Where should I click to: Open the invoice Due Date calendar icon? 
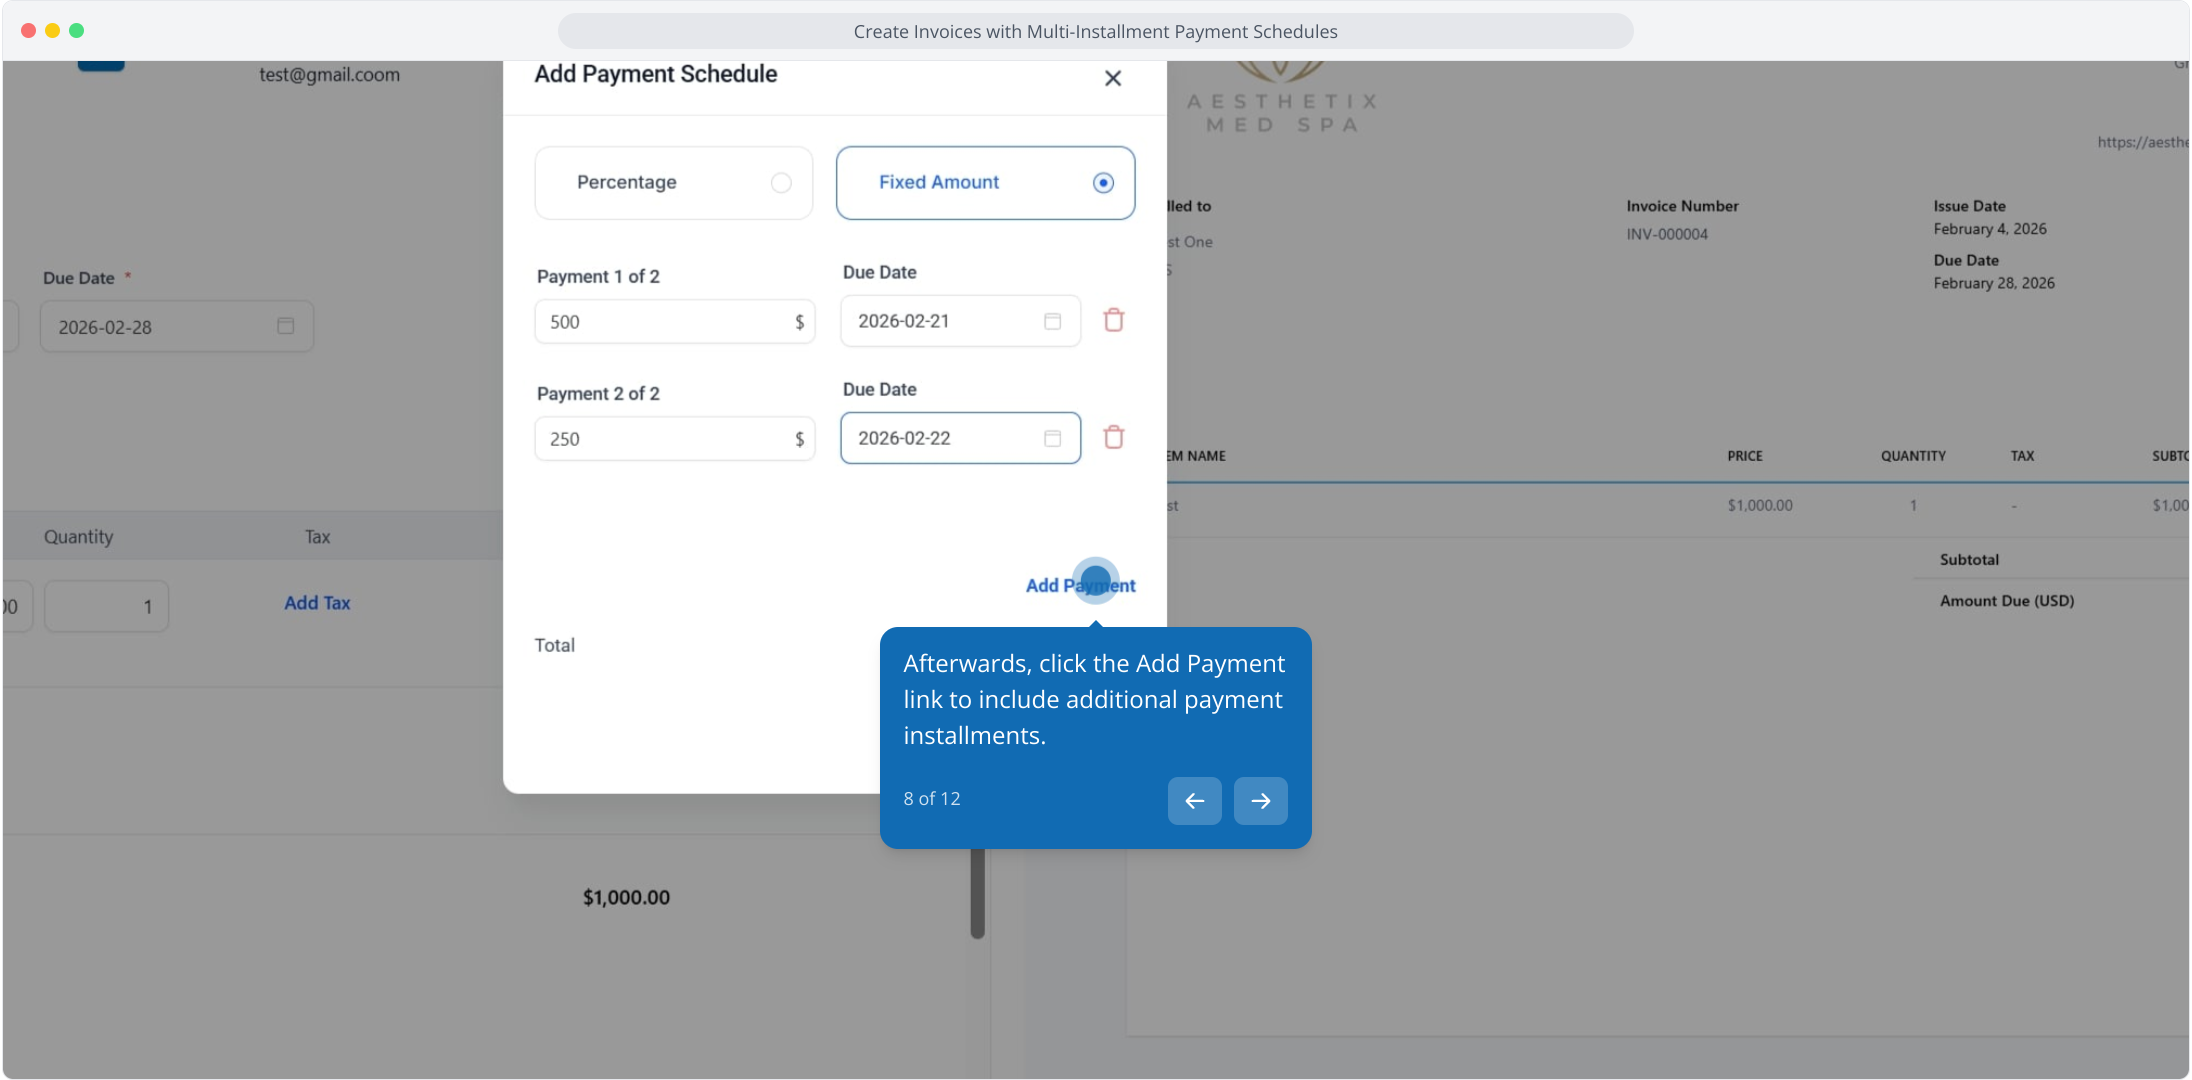[285, 326]
